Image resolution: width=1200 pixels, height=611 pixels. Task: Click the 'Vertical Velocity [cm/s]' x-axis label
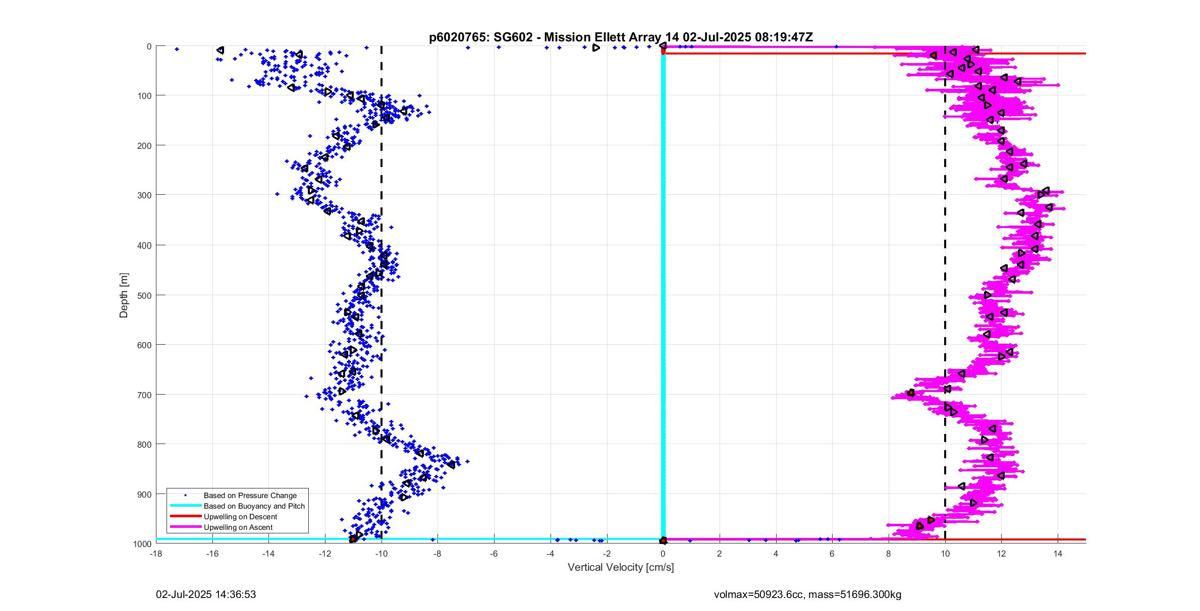pyautogui.click(x=620, y=566)
